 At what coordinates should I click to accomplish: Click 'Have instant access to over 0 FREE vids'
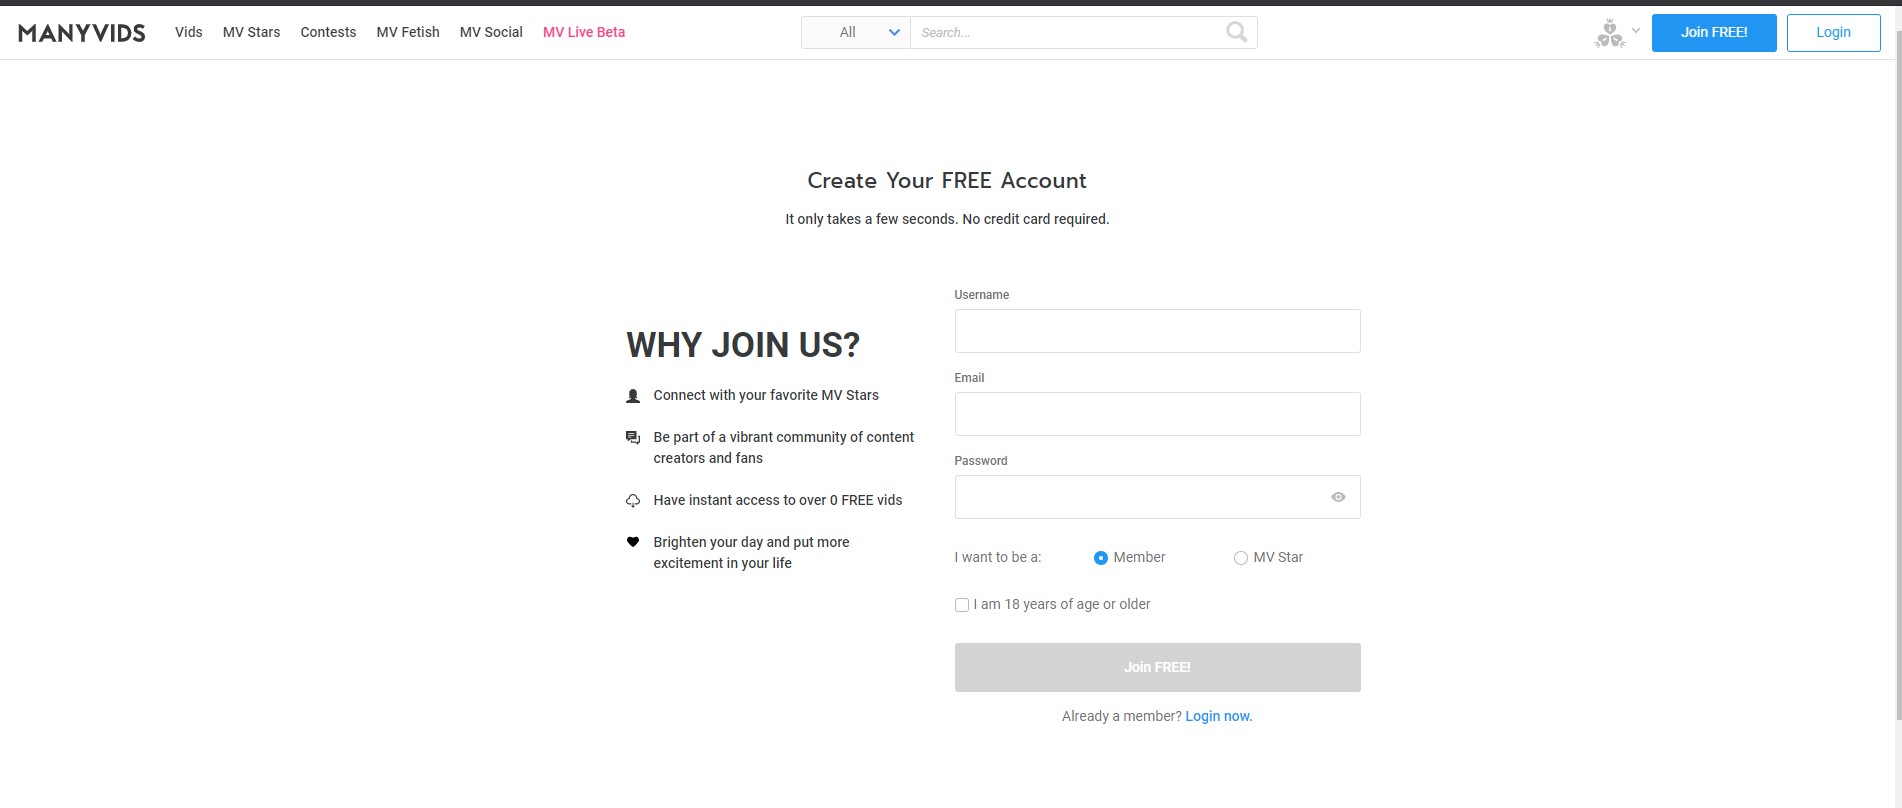[x=778, y=500]
